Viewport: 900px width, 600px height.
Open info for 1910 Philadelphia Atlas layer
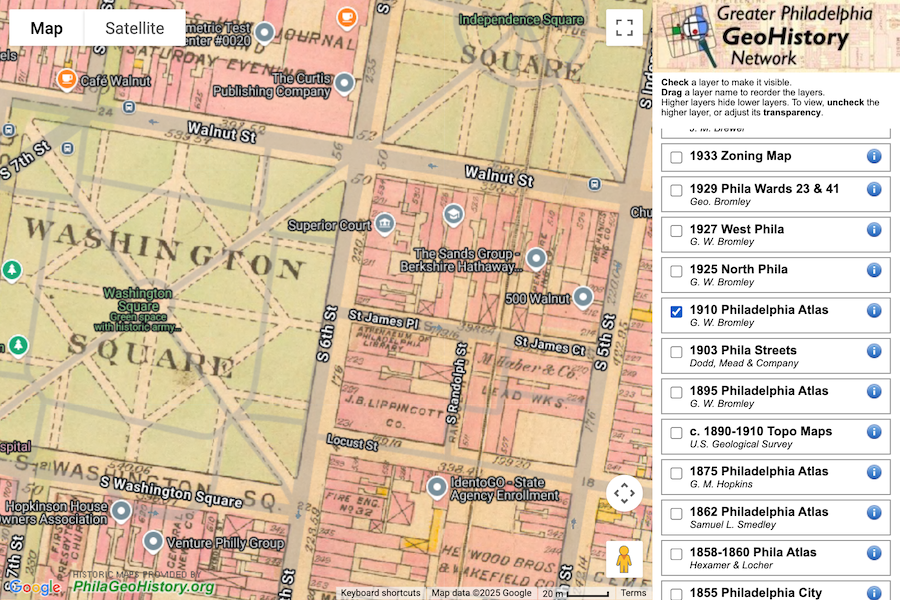(x=873, y=311)
